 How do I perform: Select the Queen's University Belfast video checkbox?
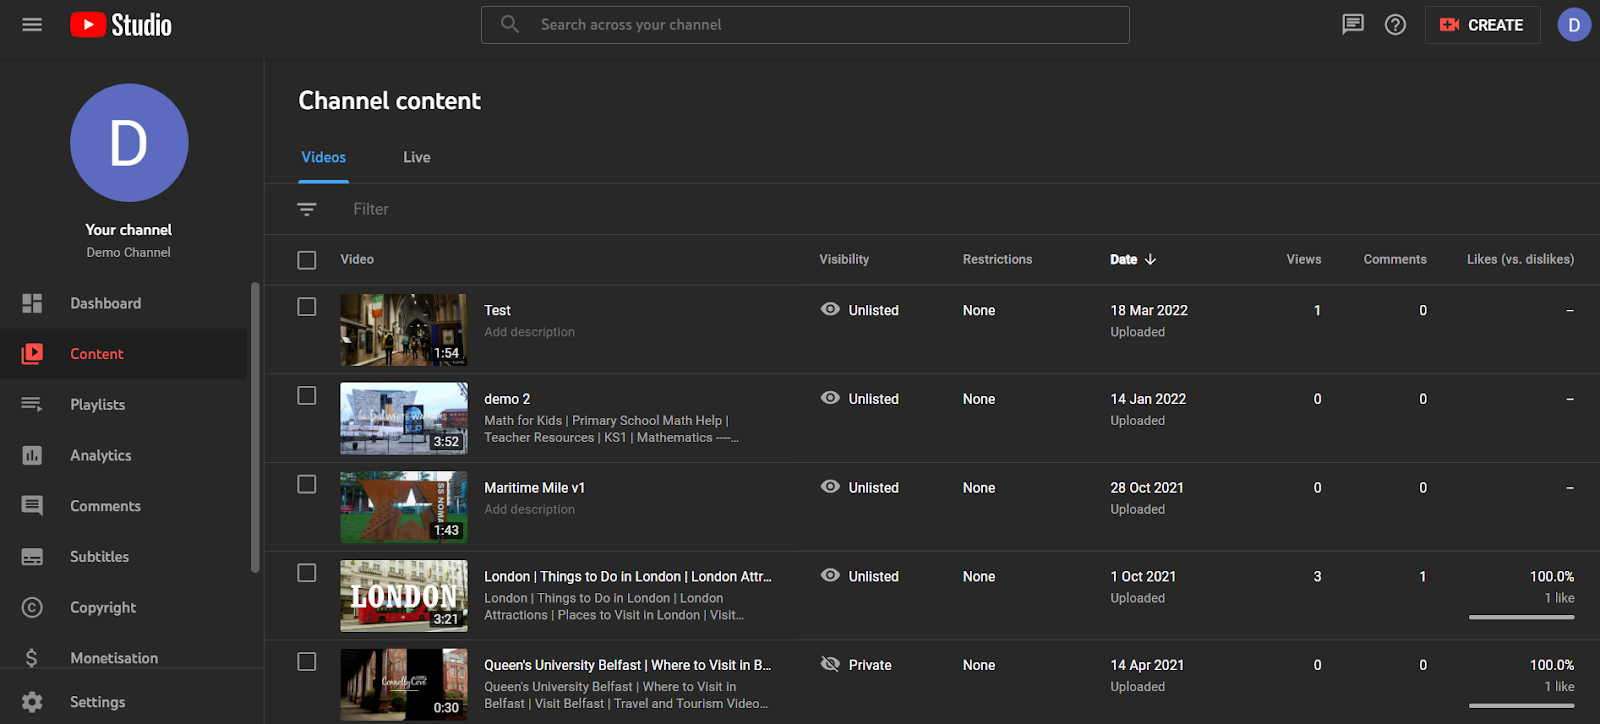[307, 662]
